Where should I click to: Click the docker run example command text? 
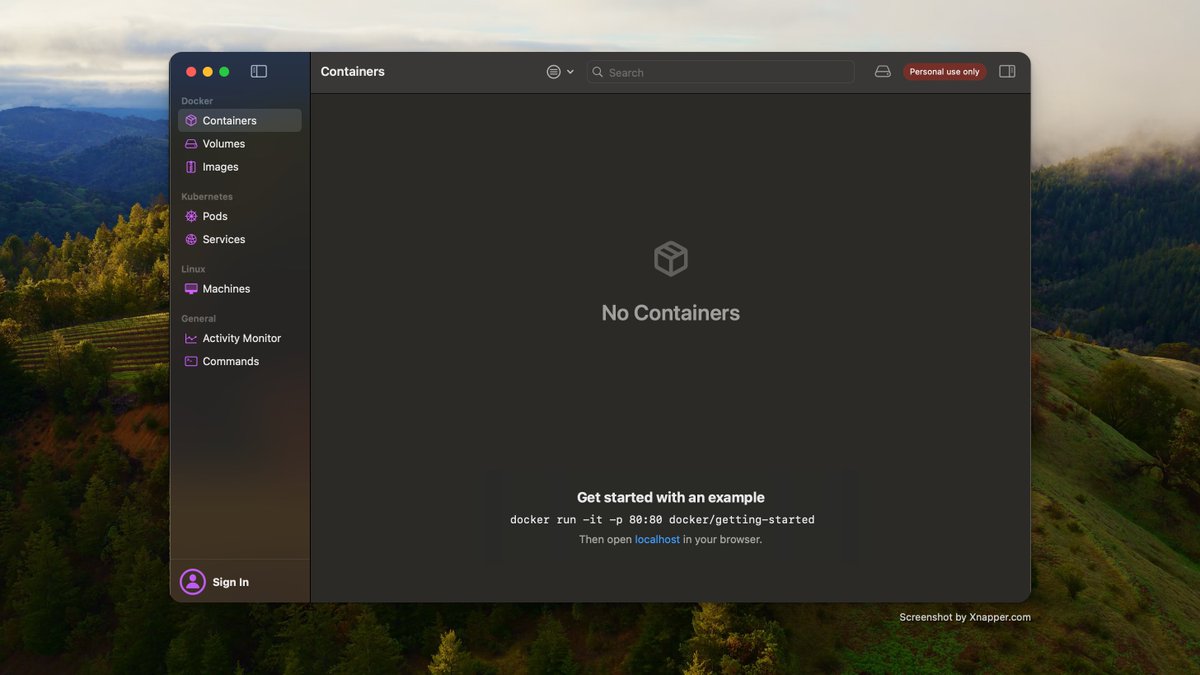662,520
